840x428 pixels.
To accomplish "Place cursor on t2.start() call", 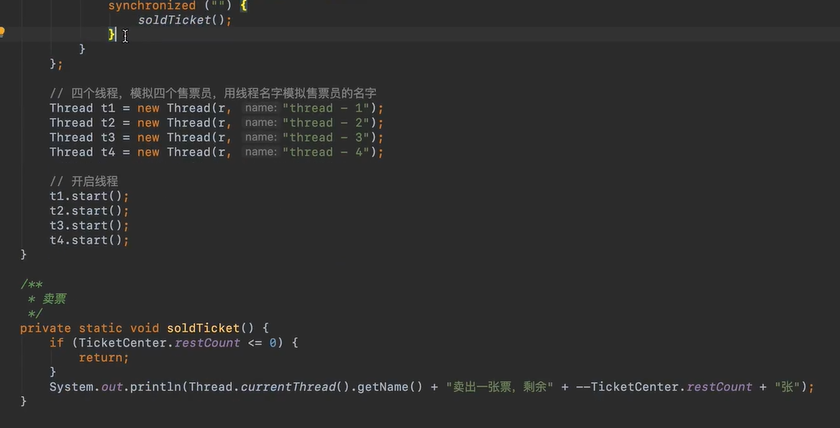I will click(x=89, y=211).
